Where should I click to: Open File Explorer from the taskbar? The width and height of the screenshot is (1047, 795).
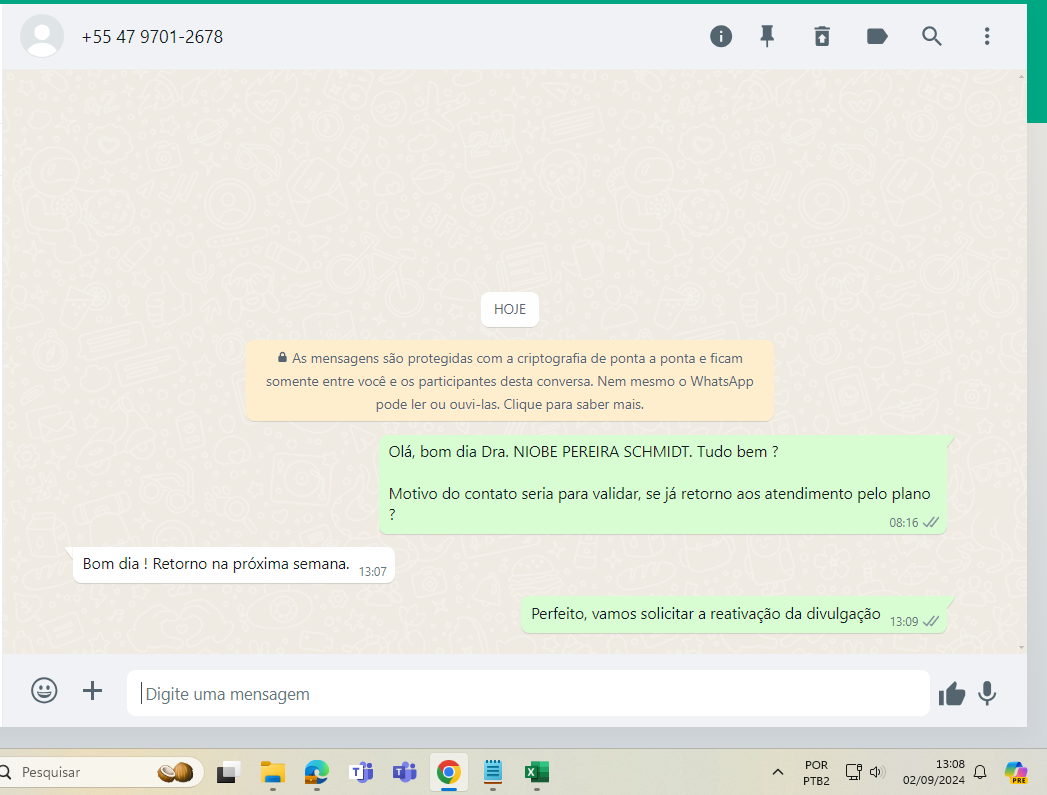tap(272, 772)
